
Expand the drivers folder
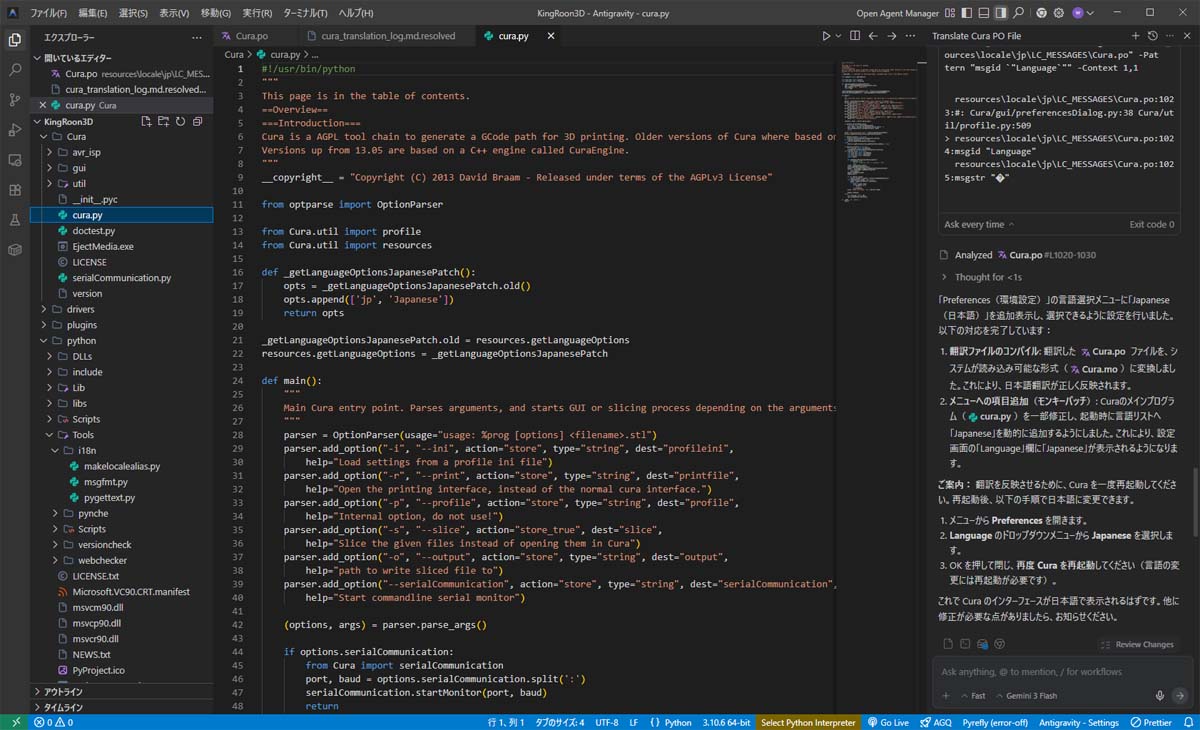pos(81,309)
